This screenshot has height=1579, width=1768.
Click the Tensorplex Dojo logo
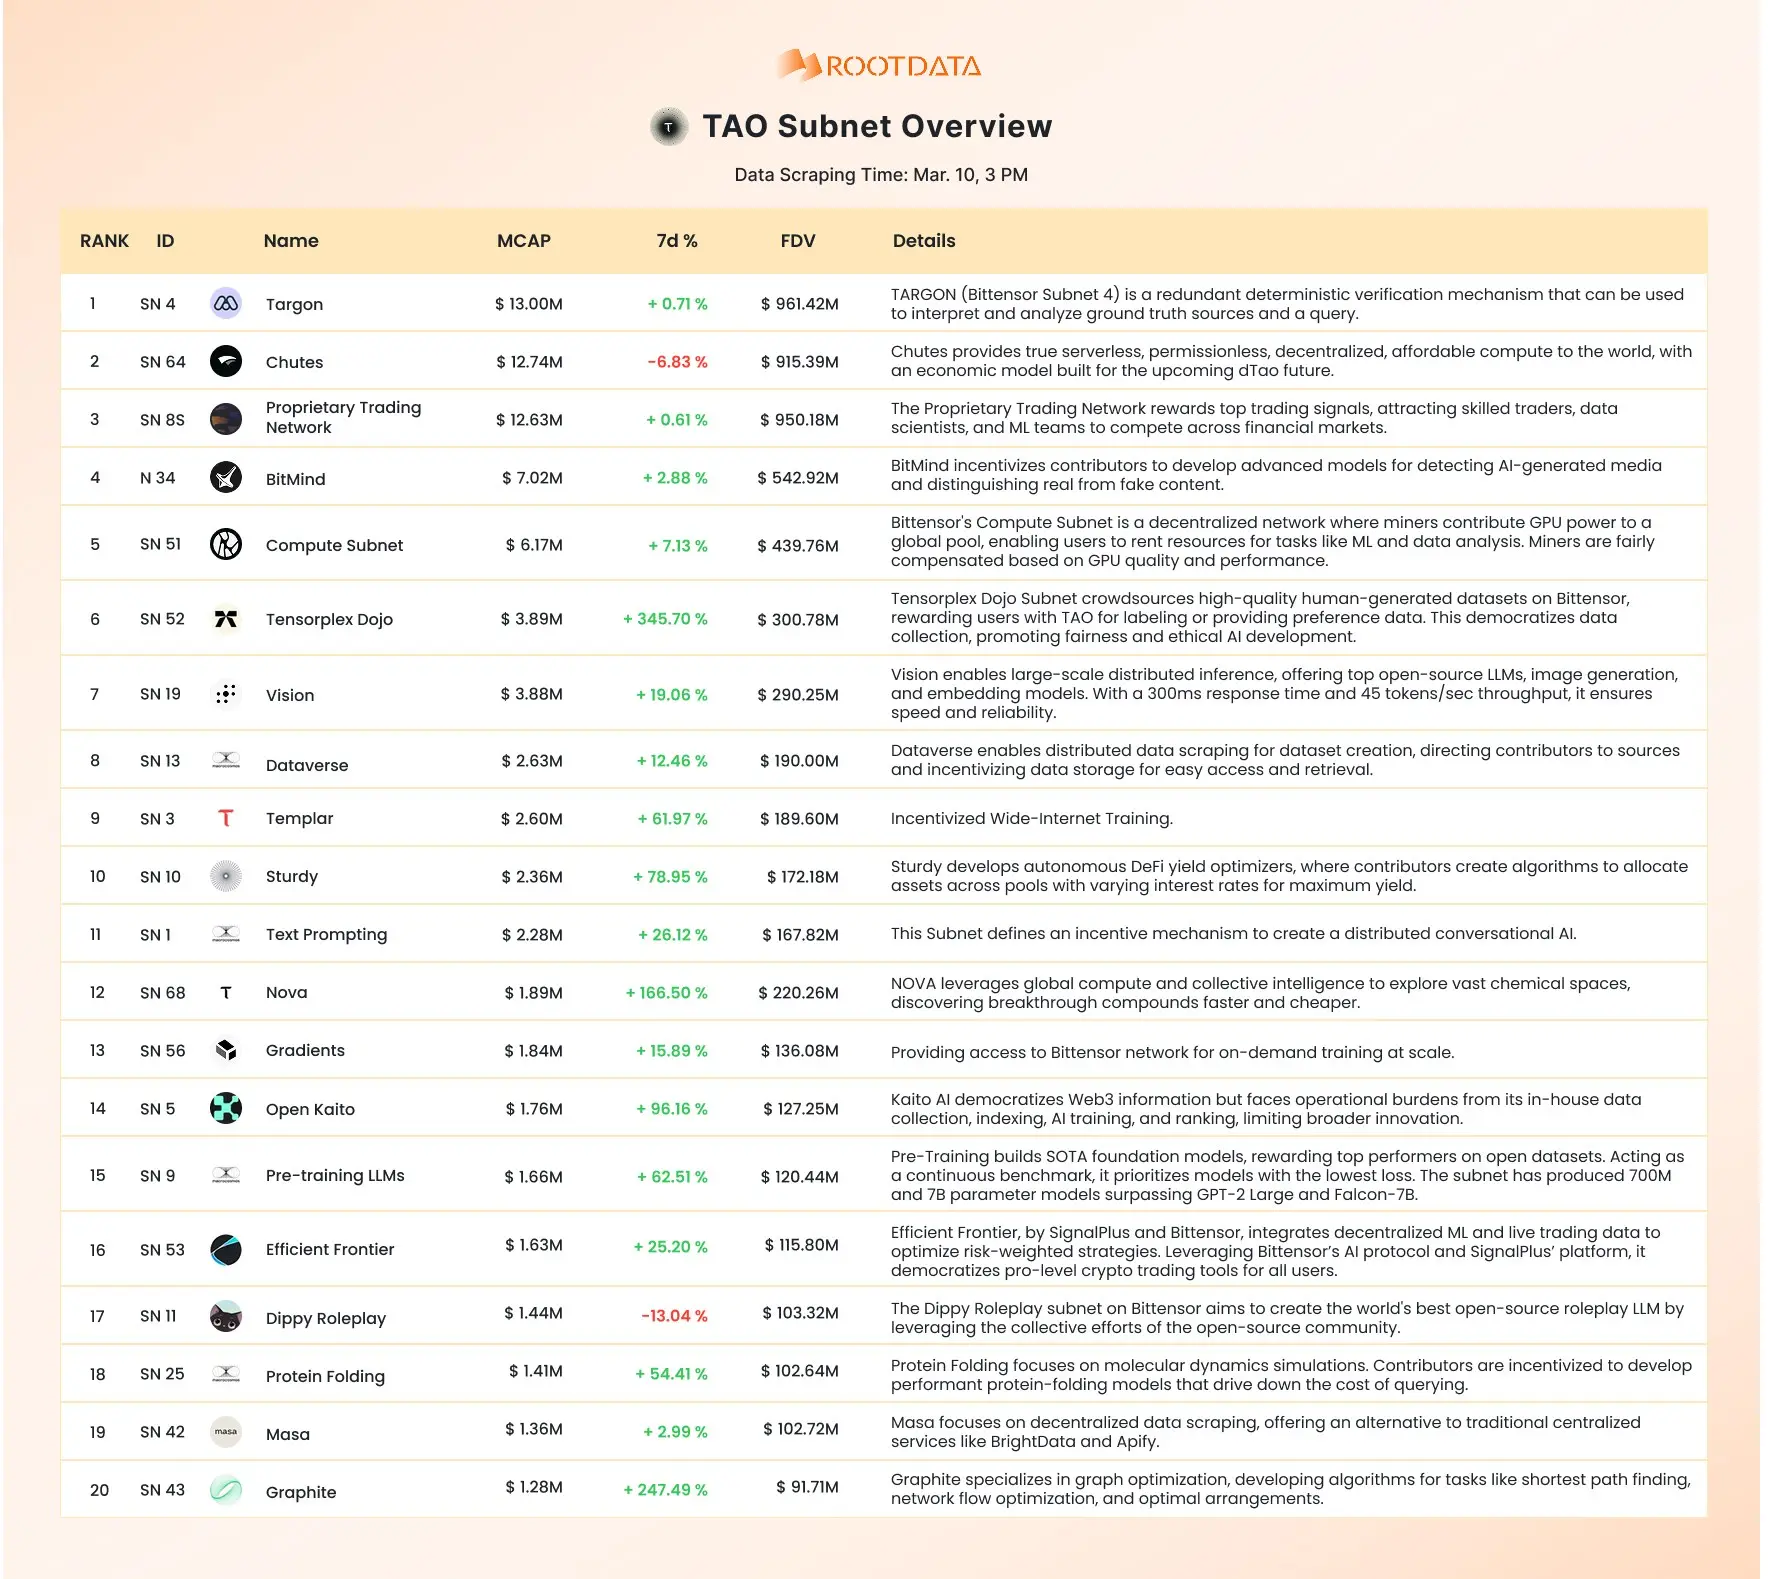(226, 618)
